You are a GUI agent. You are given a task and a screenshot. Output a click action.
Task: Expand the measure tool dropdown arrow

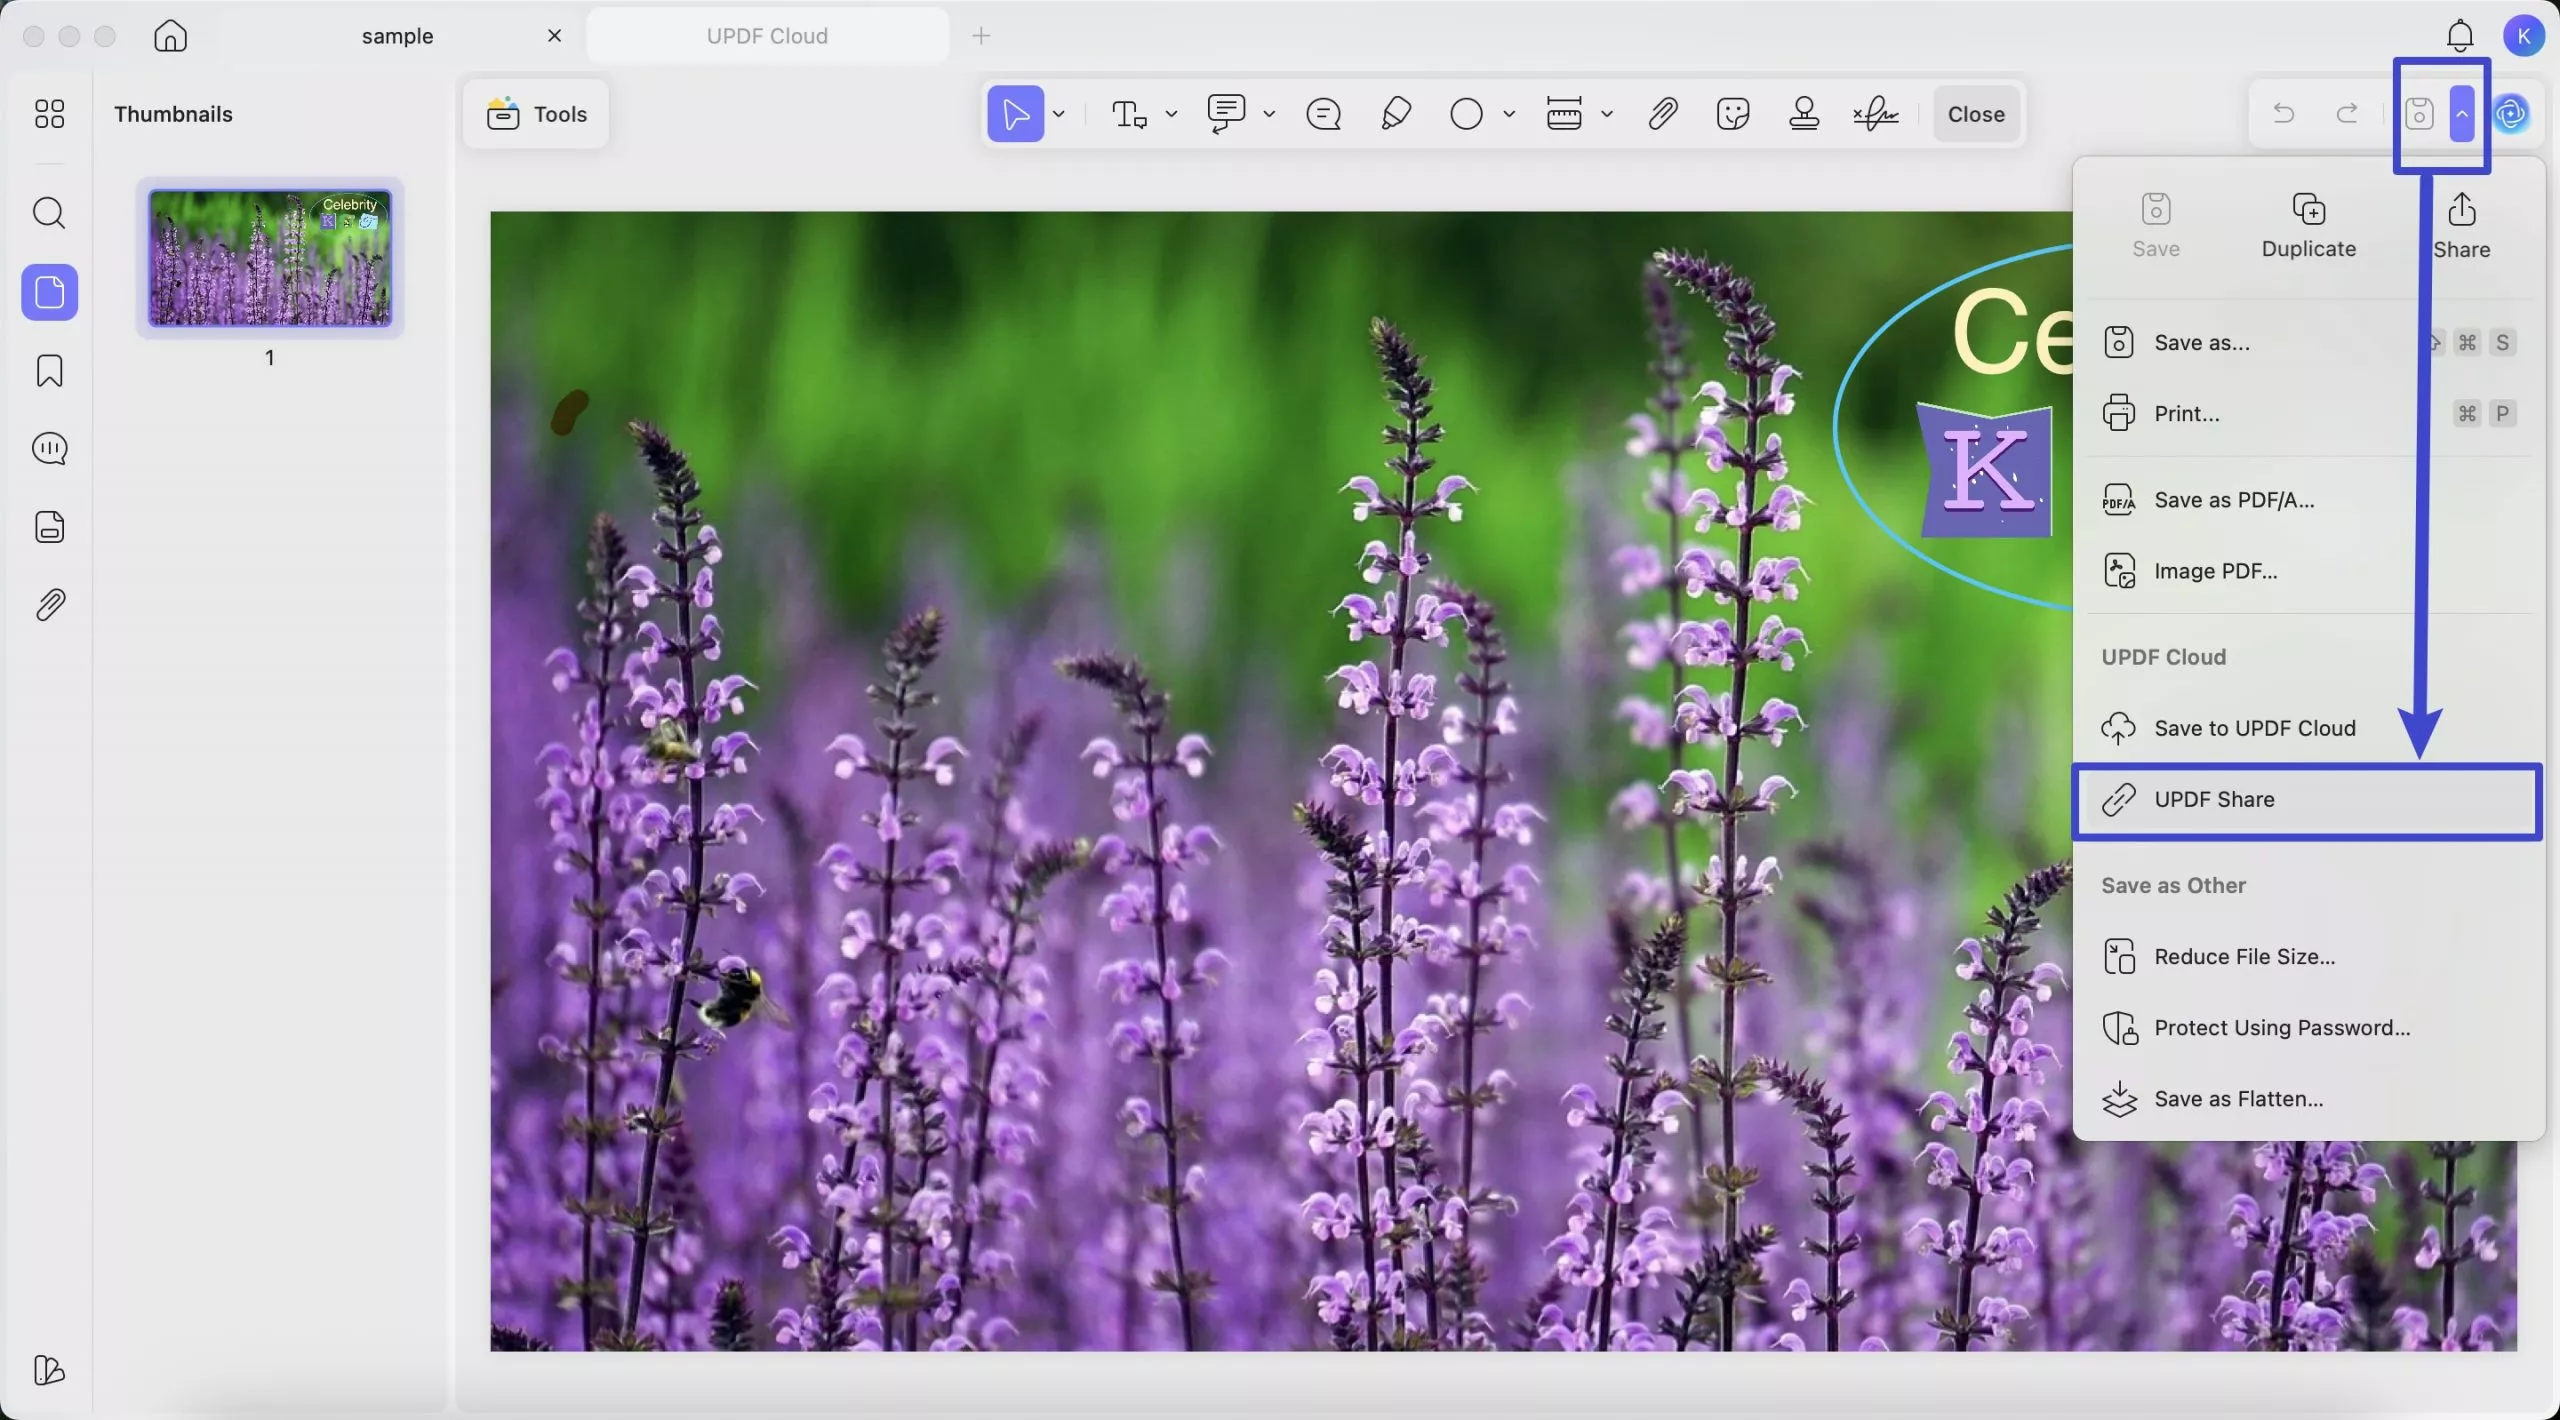[1607, 114]
